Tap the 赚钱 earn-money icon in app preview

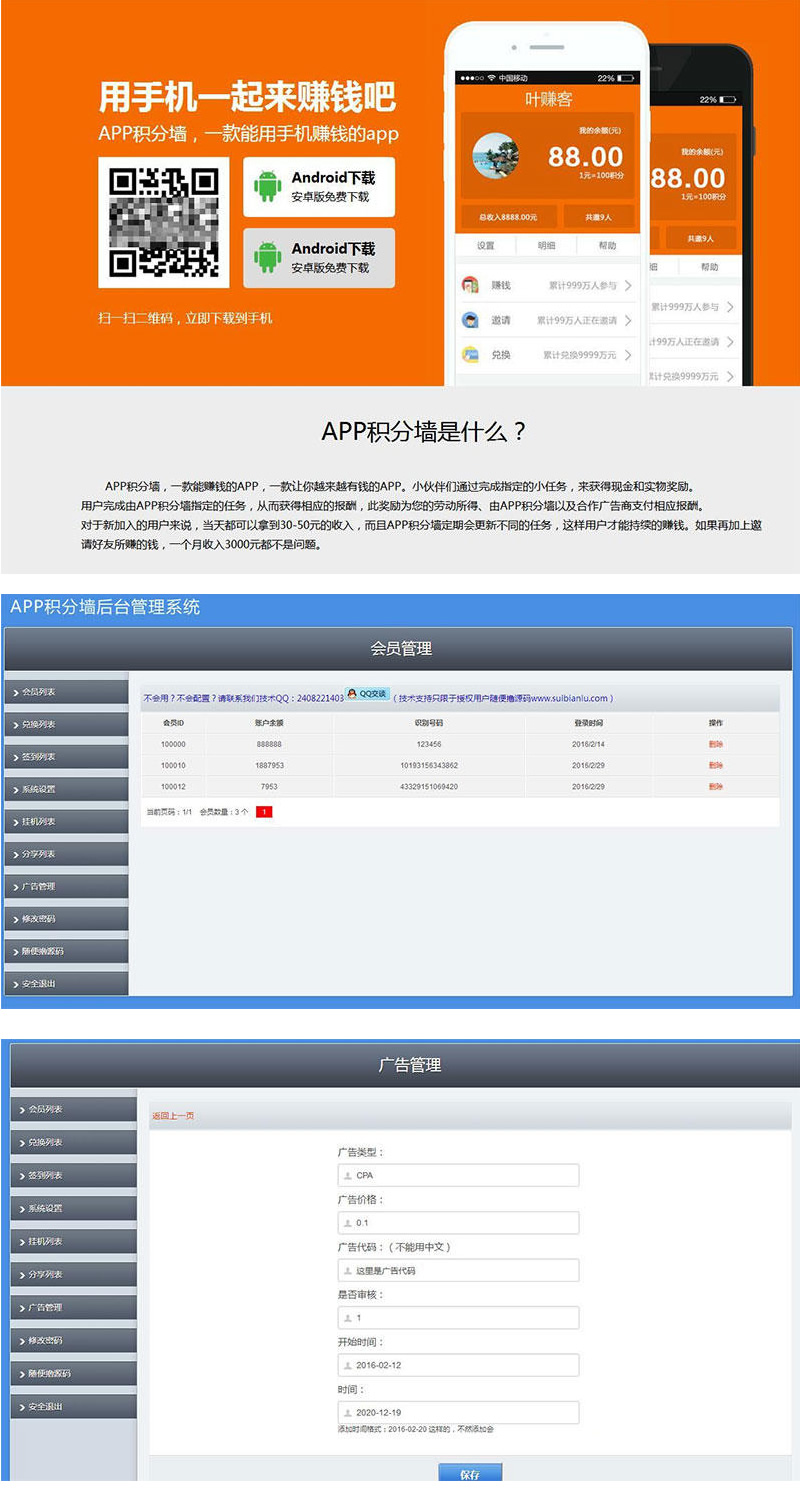pyautogui.click(x=470, y=285)
